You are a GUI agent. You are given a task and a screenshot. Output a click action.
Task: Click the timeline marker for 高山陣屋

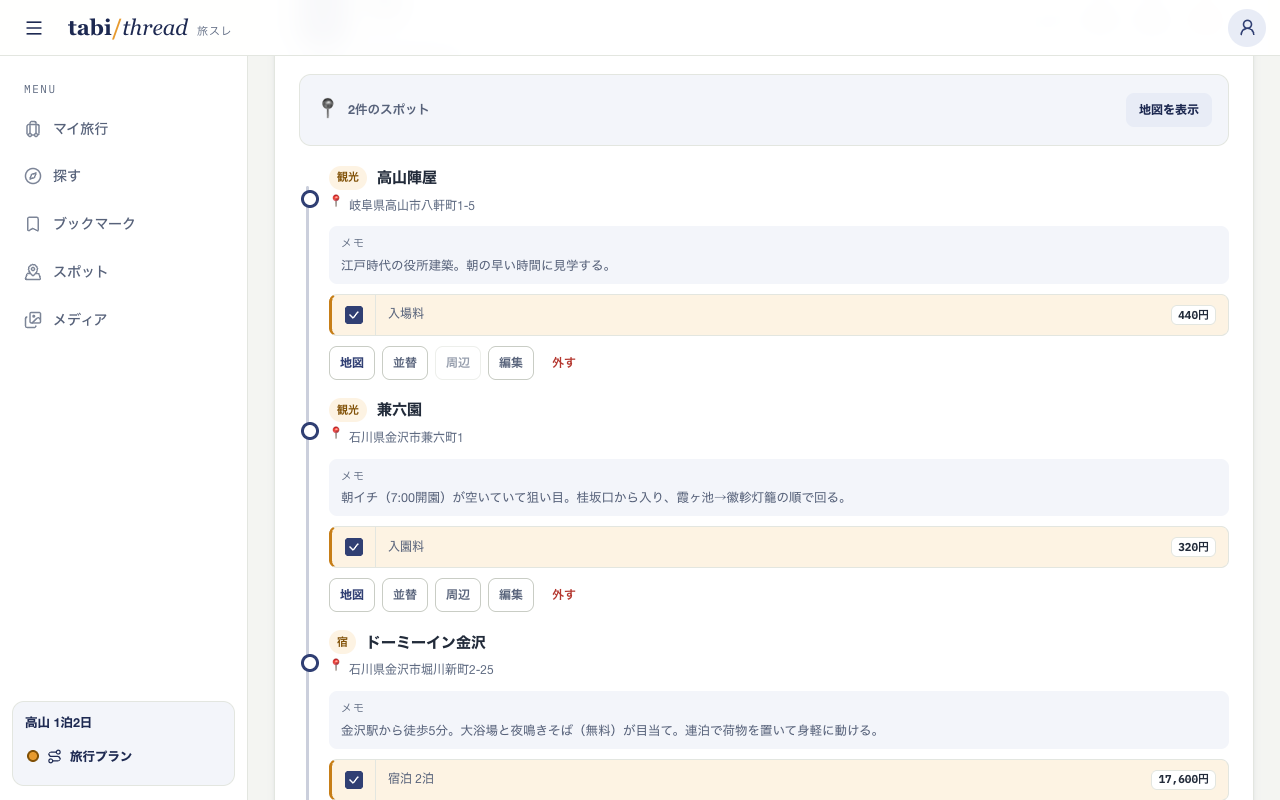click(x=310, y=199)
